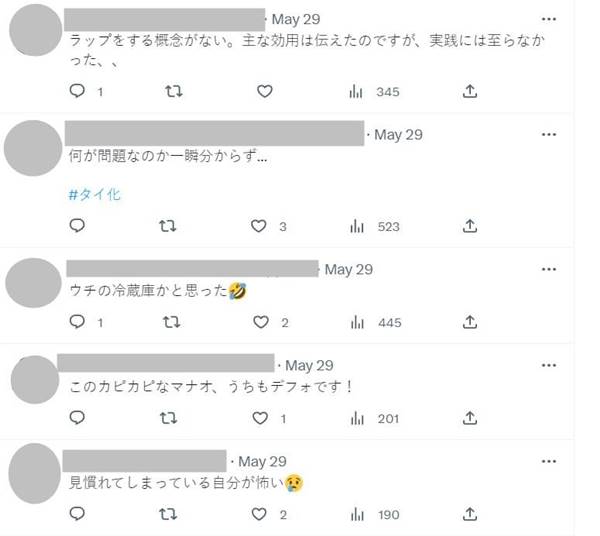Like the tweet with 523 views
The width and height of the screenshot is (600, 536).
point(259,226)
